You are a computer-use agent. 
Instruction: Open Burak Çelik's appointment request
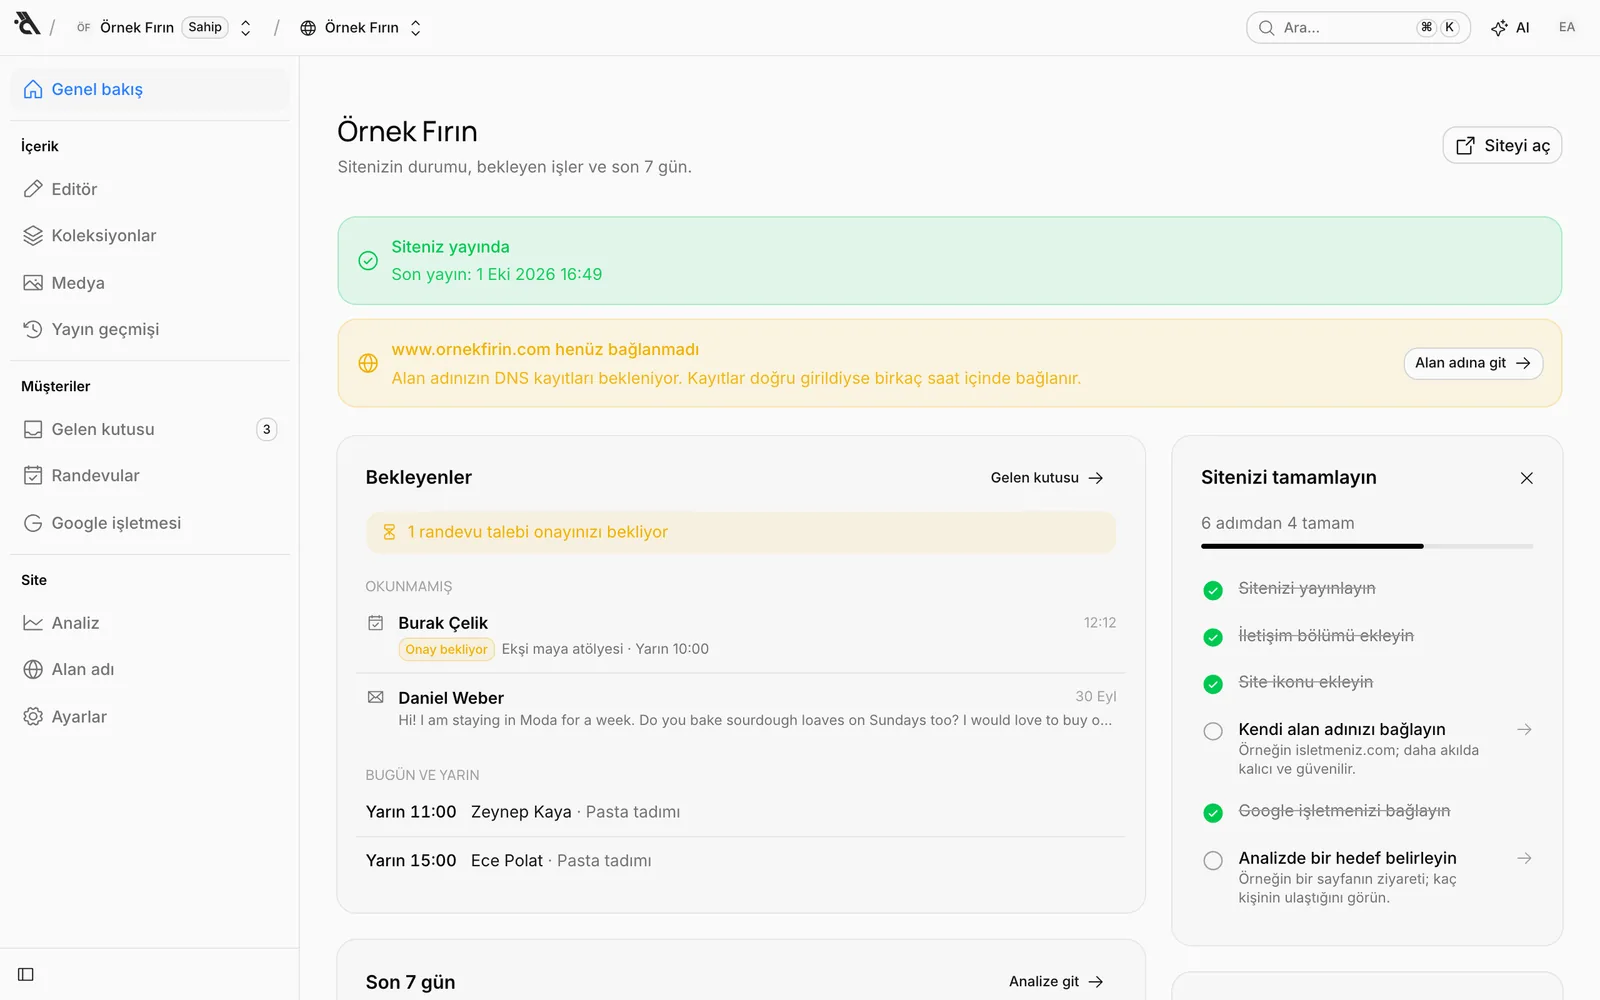point(741,636)
